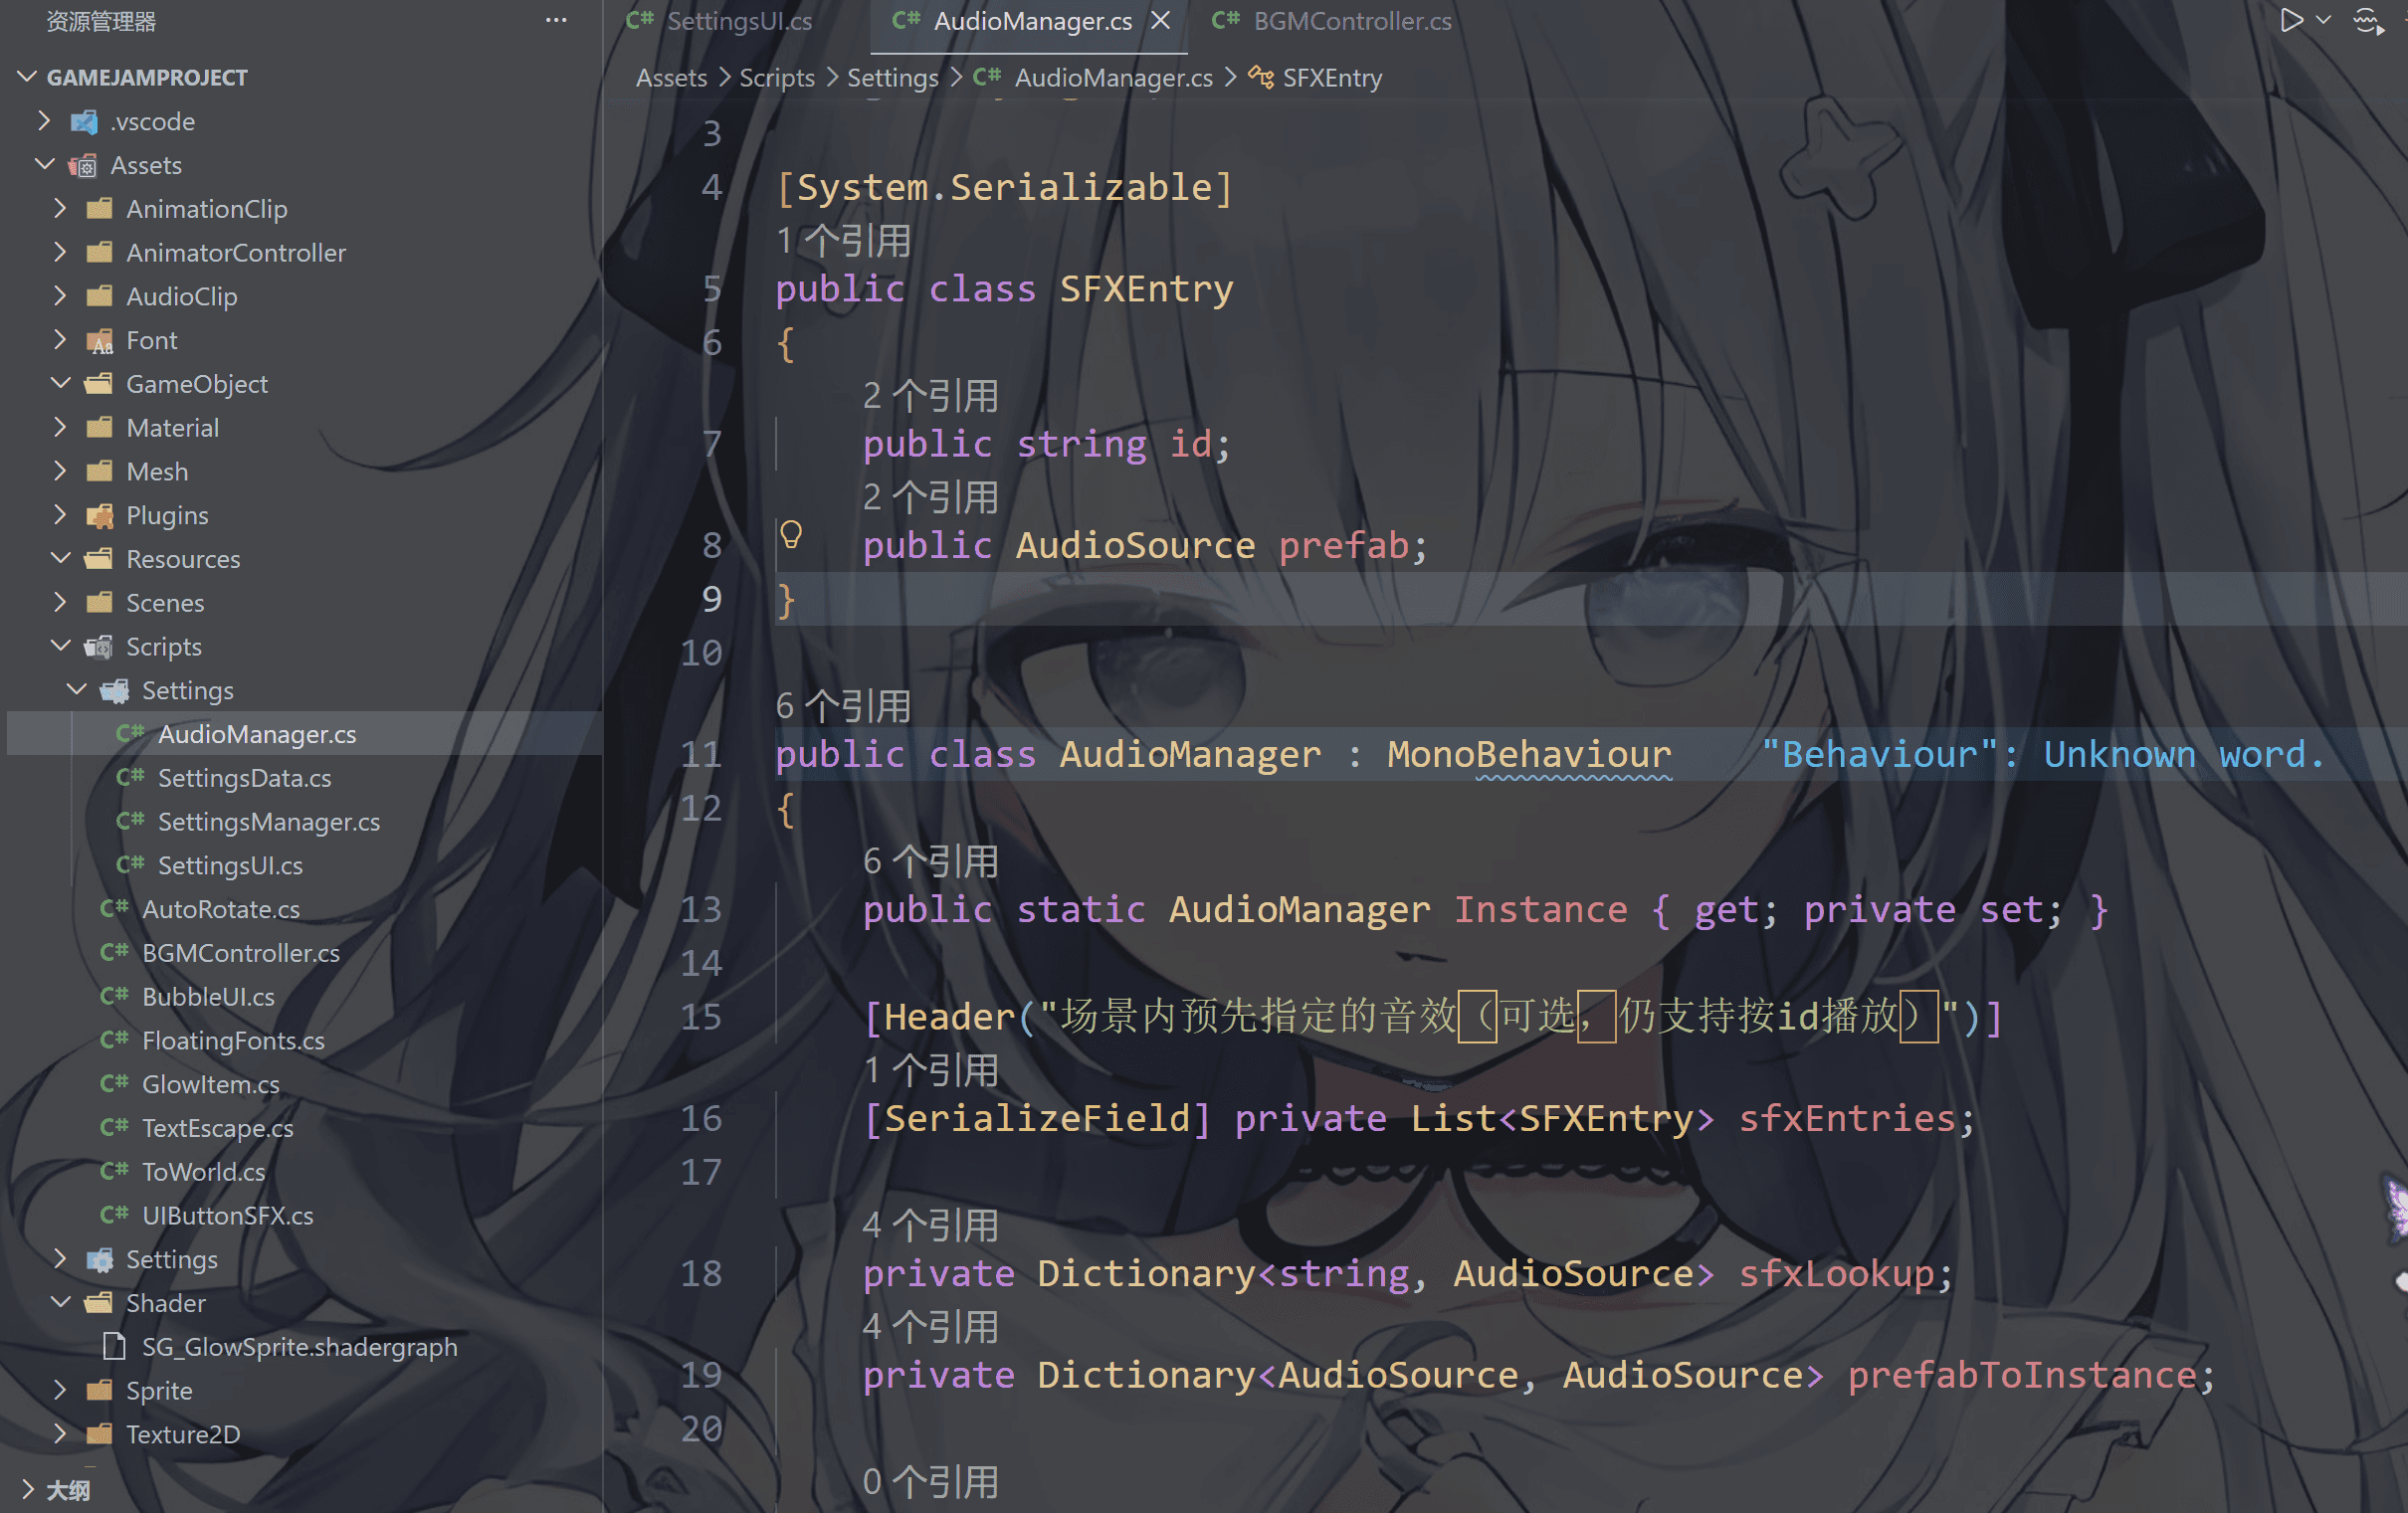
Task: Click the Run play button icon
Action: tap(2290, 21)
